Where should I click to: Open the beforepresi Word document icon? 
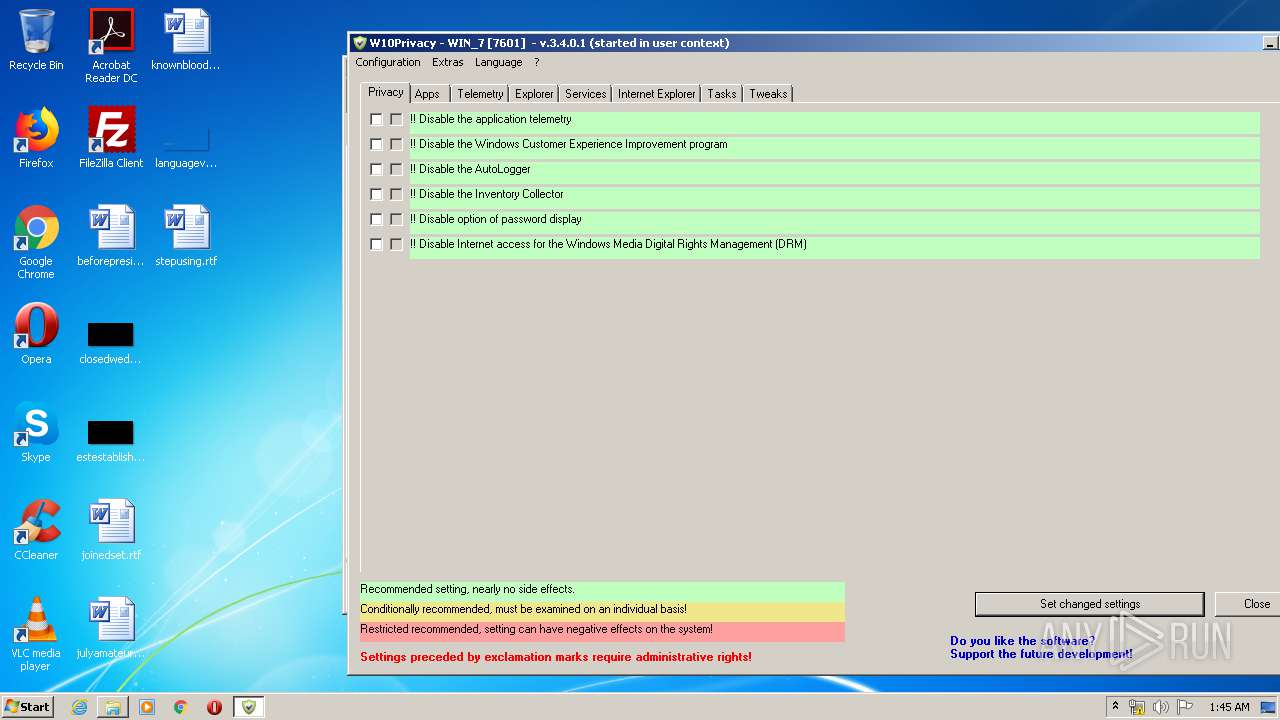[111, 236]
